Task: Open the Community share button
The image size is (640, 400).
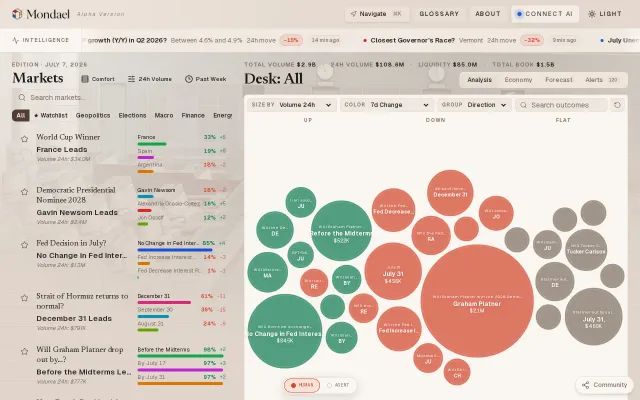Action: coord(604,385)
